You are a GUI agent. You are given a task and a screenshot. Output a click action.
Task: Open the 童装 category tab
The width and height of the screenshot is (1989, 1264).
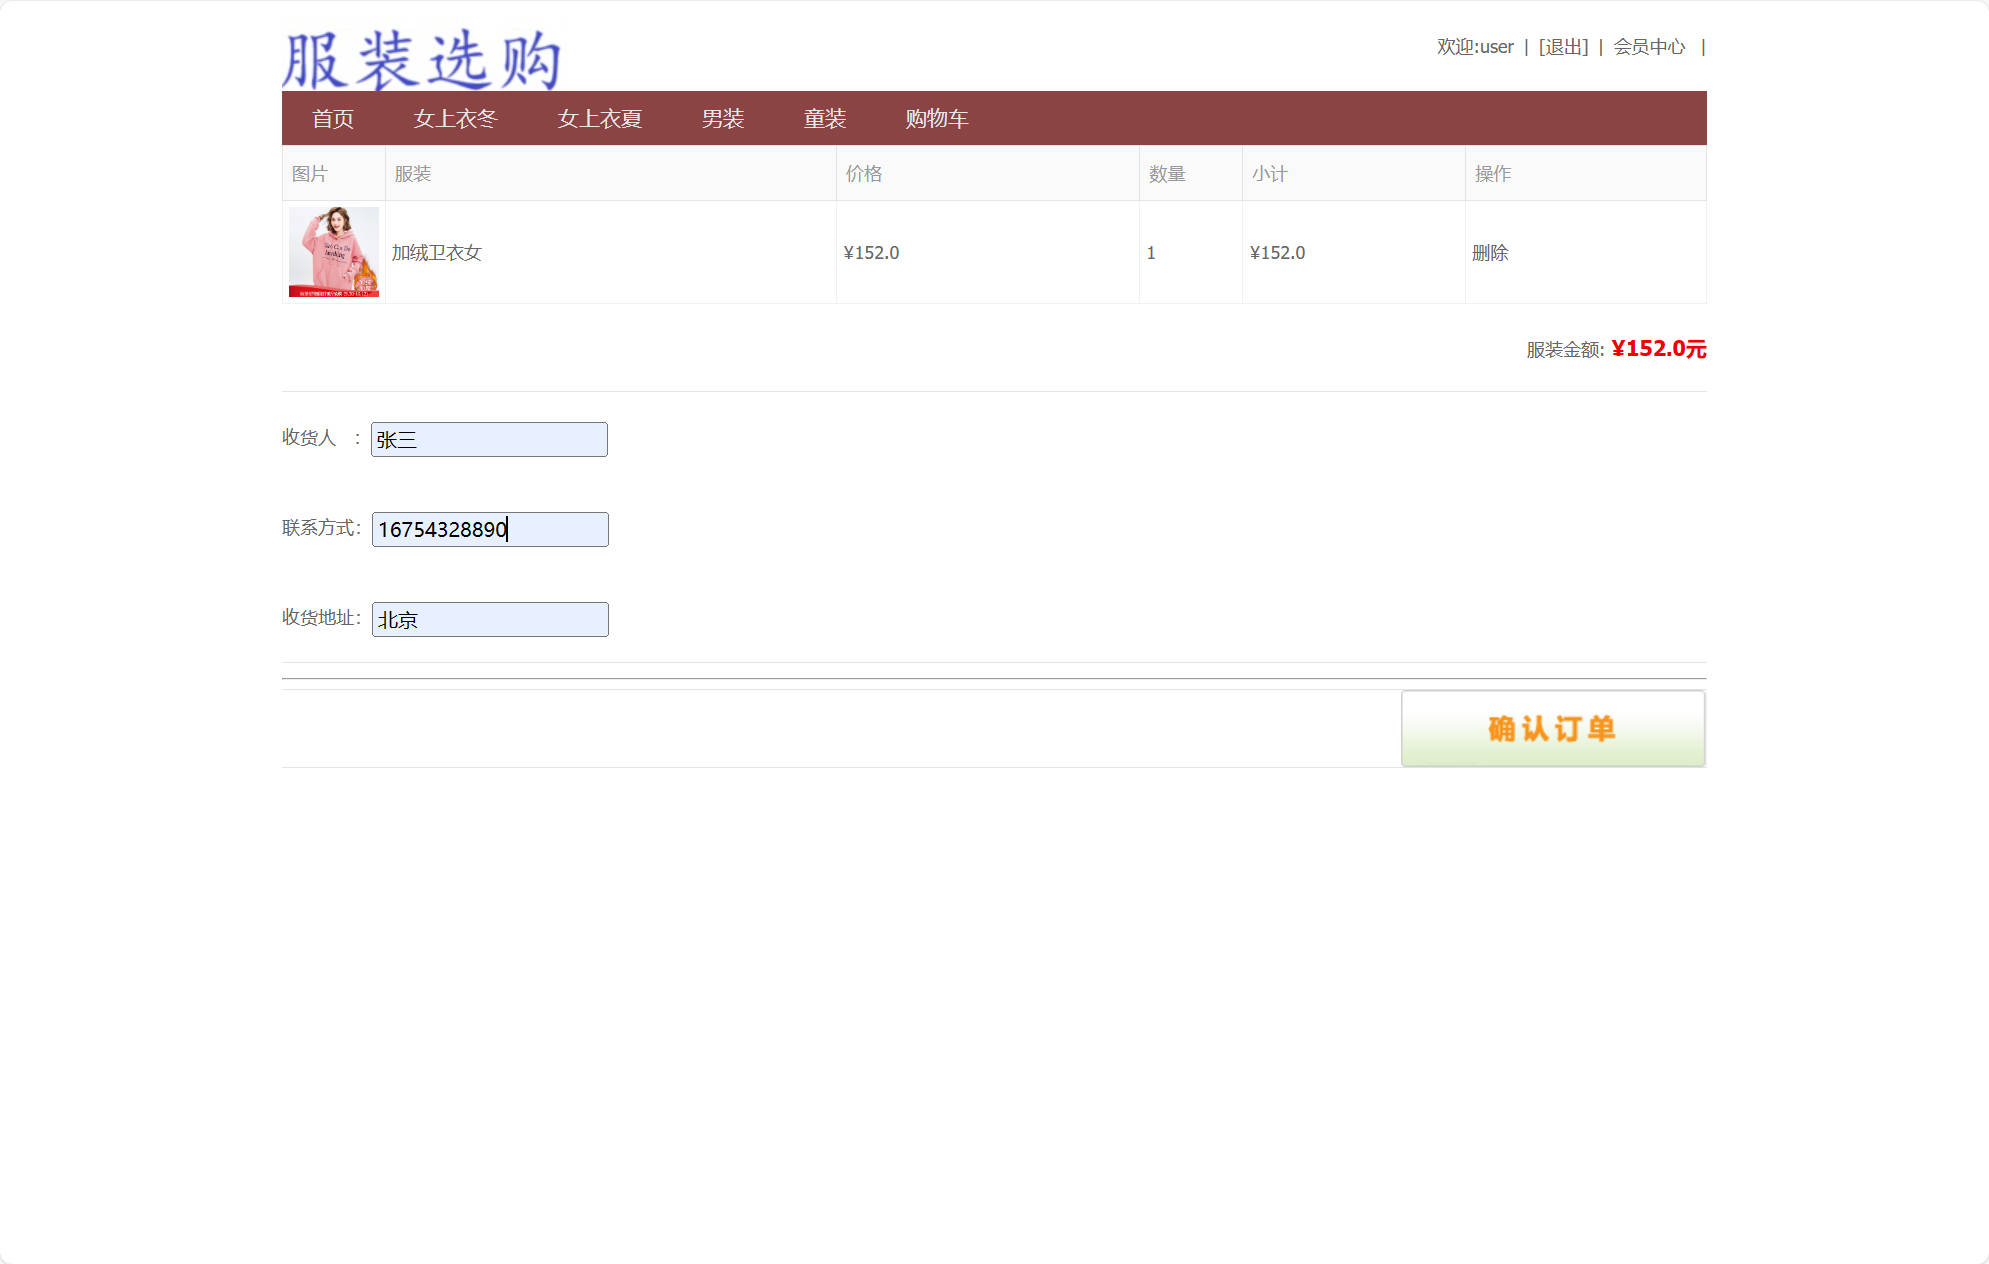[x=824, y=119]
